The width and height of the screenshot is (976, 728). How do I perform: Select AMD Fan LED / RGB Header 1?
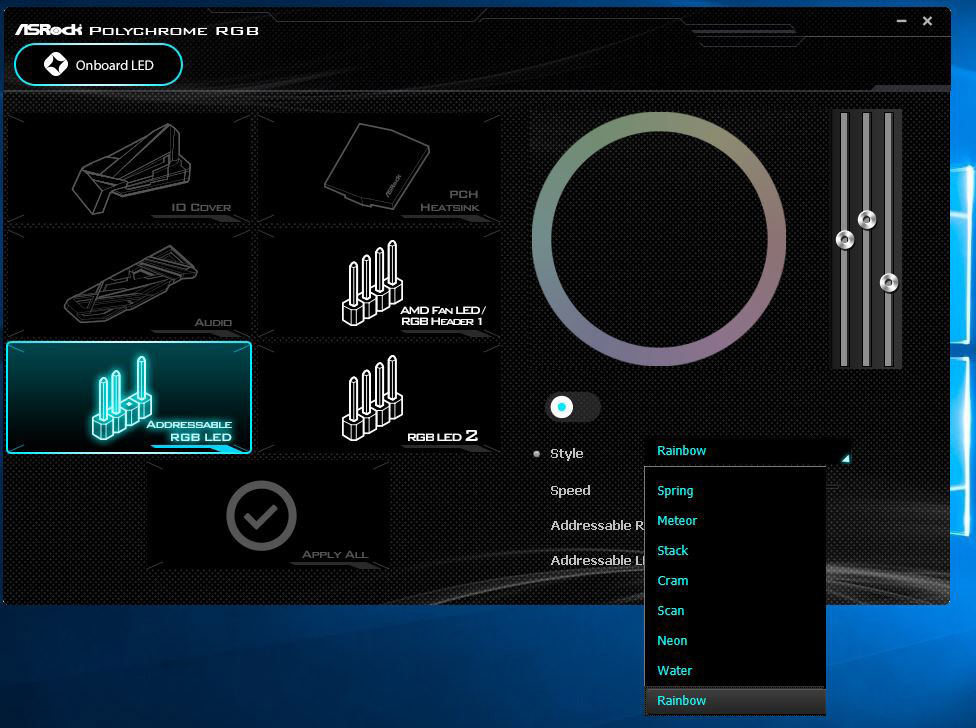click(378, 281)
